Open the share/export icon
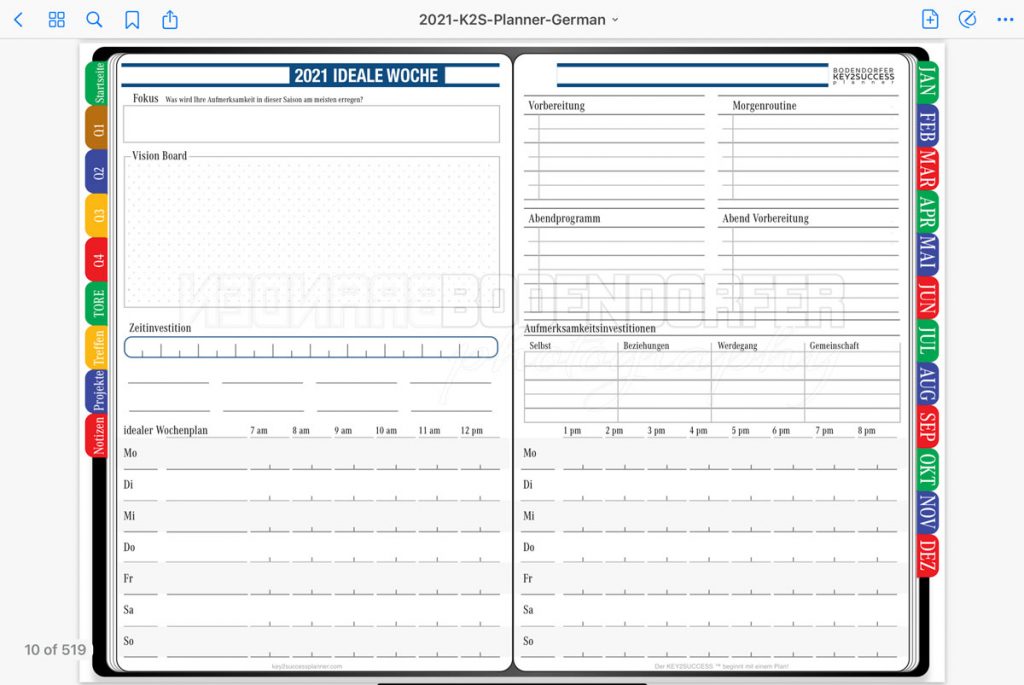 pyautogui.click(x=170, y=20)
